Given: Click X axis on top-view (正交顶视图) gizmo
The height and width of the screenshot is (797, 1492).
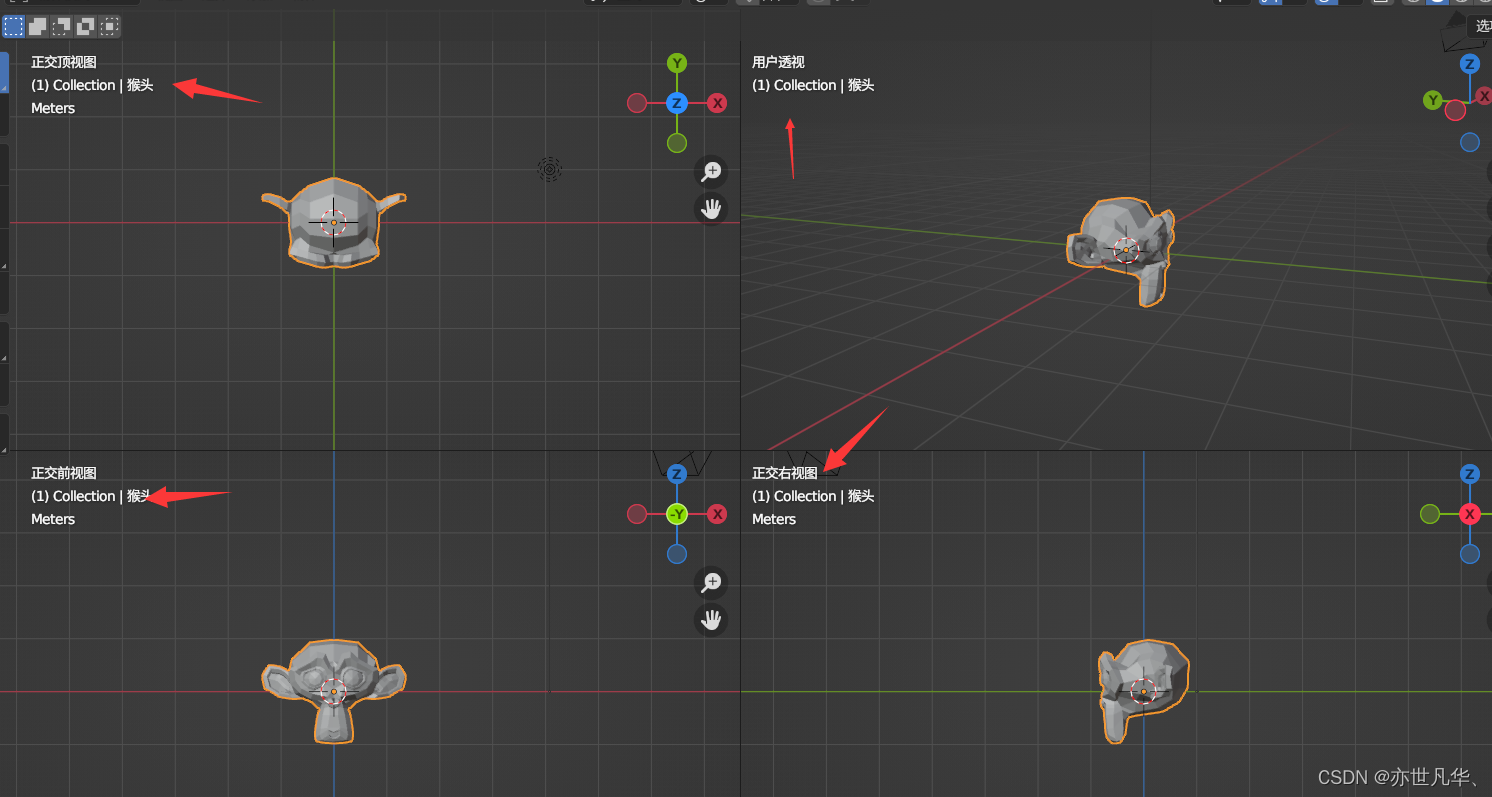Looking at the screenshot, I should [717, 103].
